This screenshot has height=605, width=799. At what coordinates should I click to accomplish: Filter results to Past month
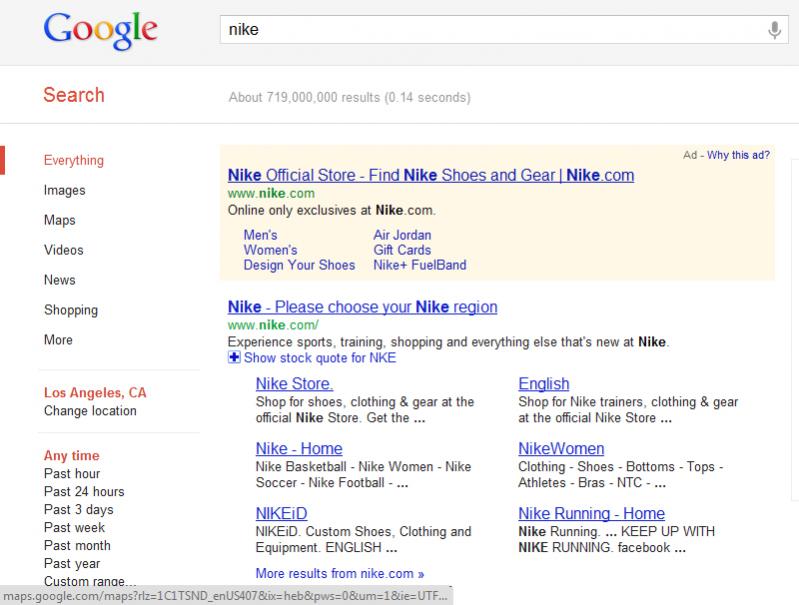(x=77, y=545)
